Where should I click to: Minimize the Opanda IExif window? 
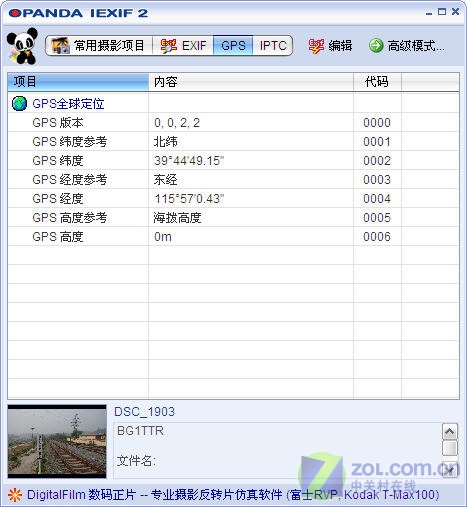[429, 13]
